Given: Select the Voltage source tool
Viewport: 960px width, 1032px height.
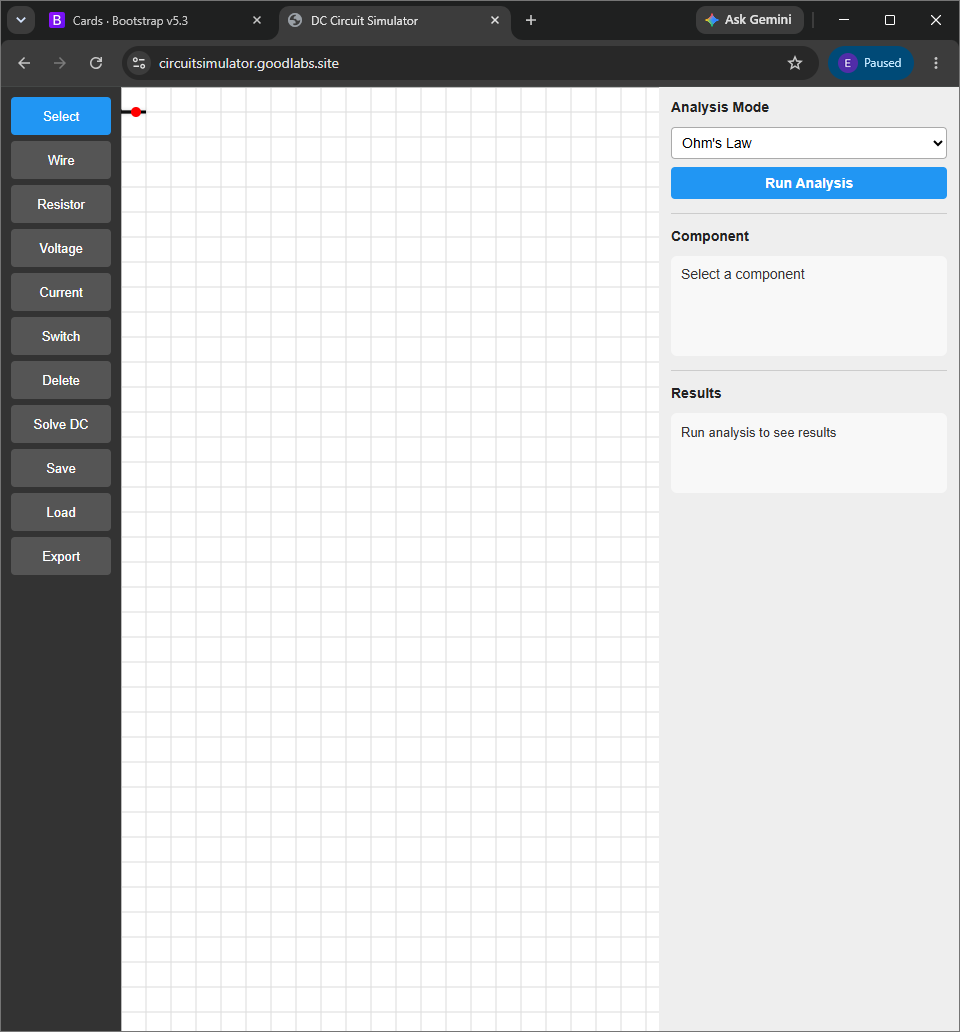Looking at the screenshot, I should coord(61,248).
